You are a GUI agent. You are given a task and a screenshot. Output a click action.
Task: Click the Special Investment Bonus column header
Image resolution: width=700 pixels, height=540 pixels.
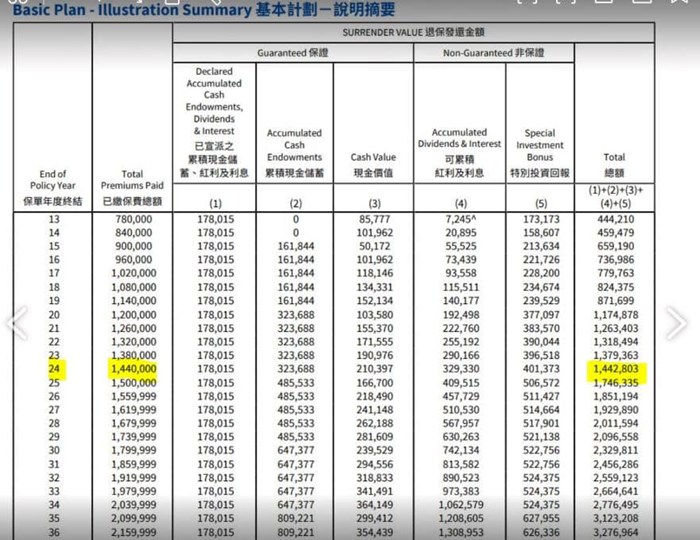point(540,152)
